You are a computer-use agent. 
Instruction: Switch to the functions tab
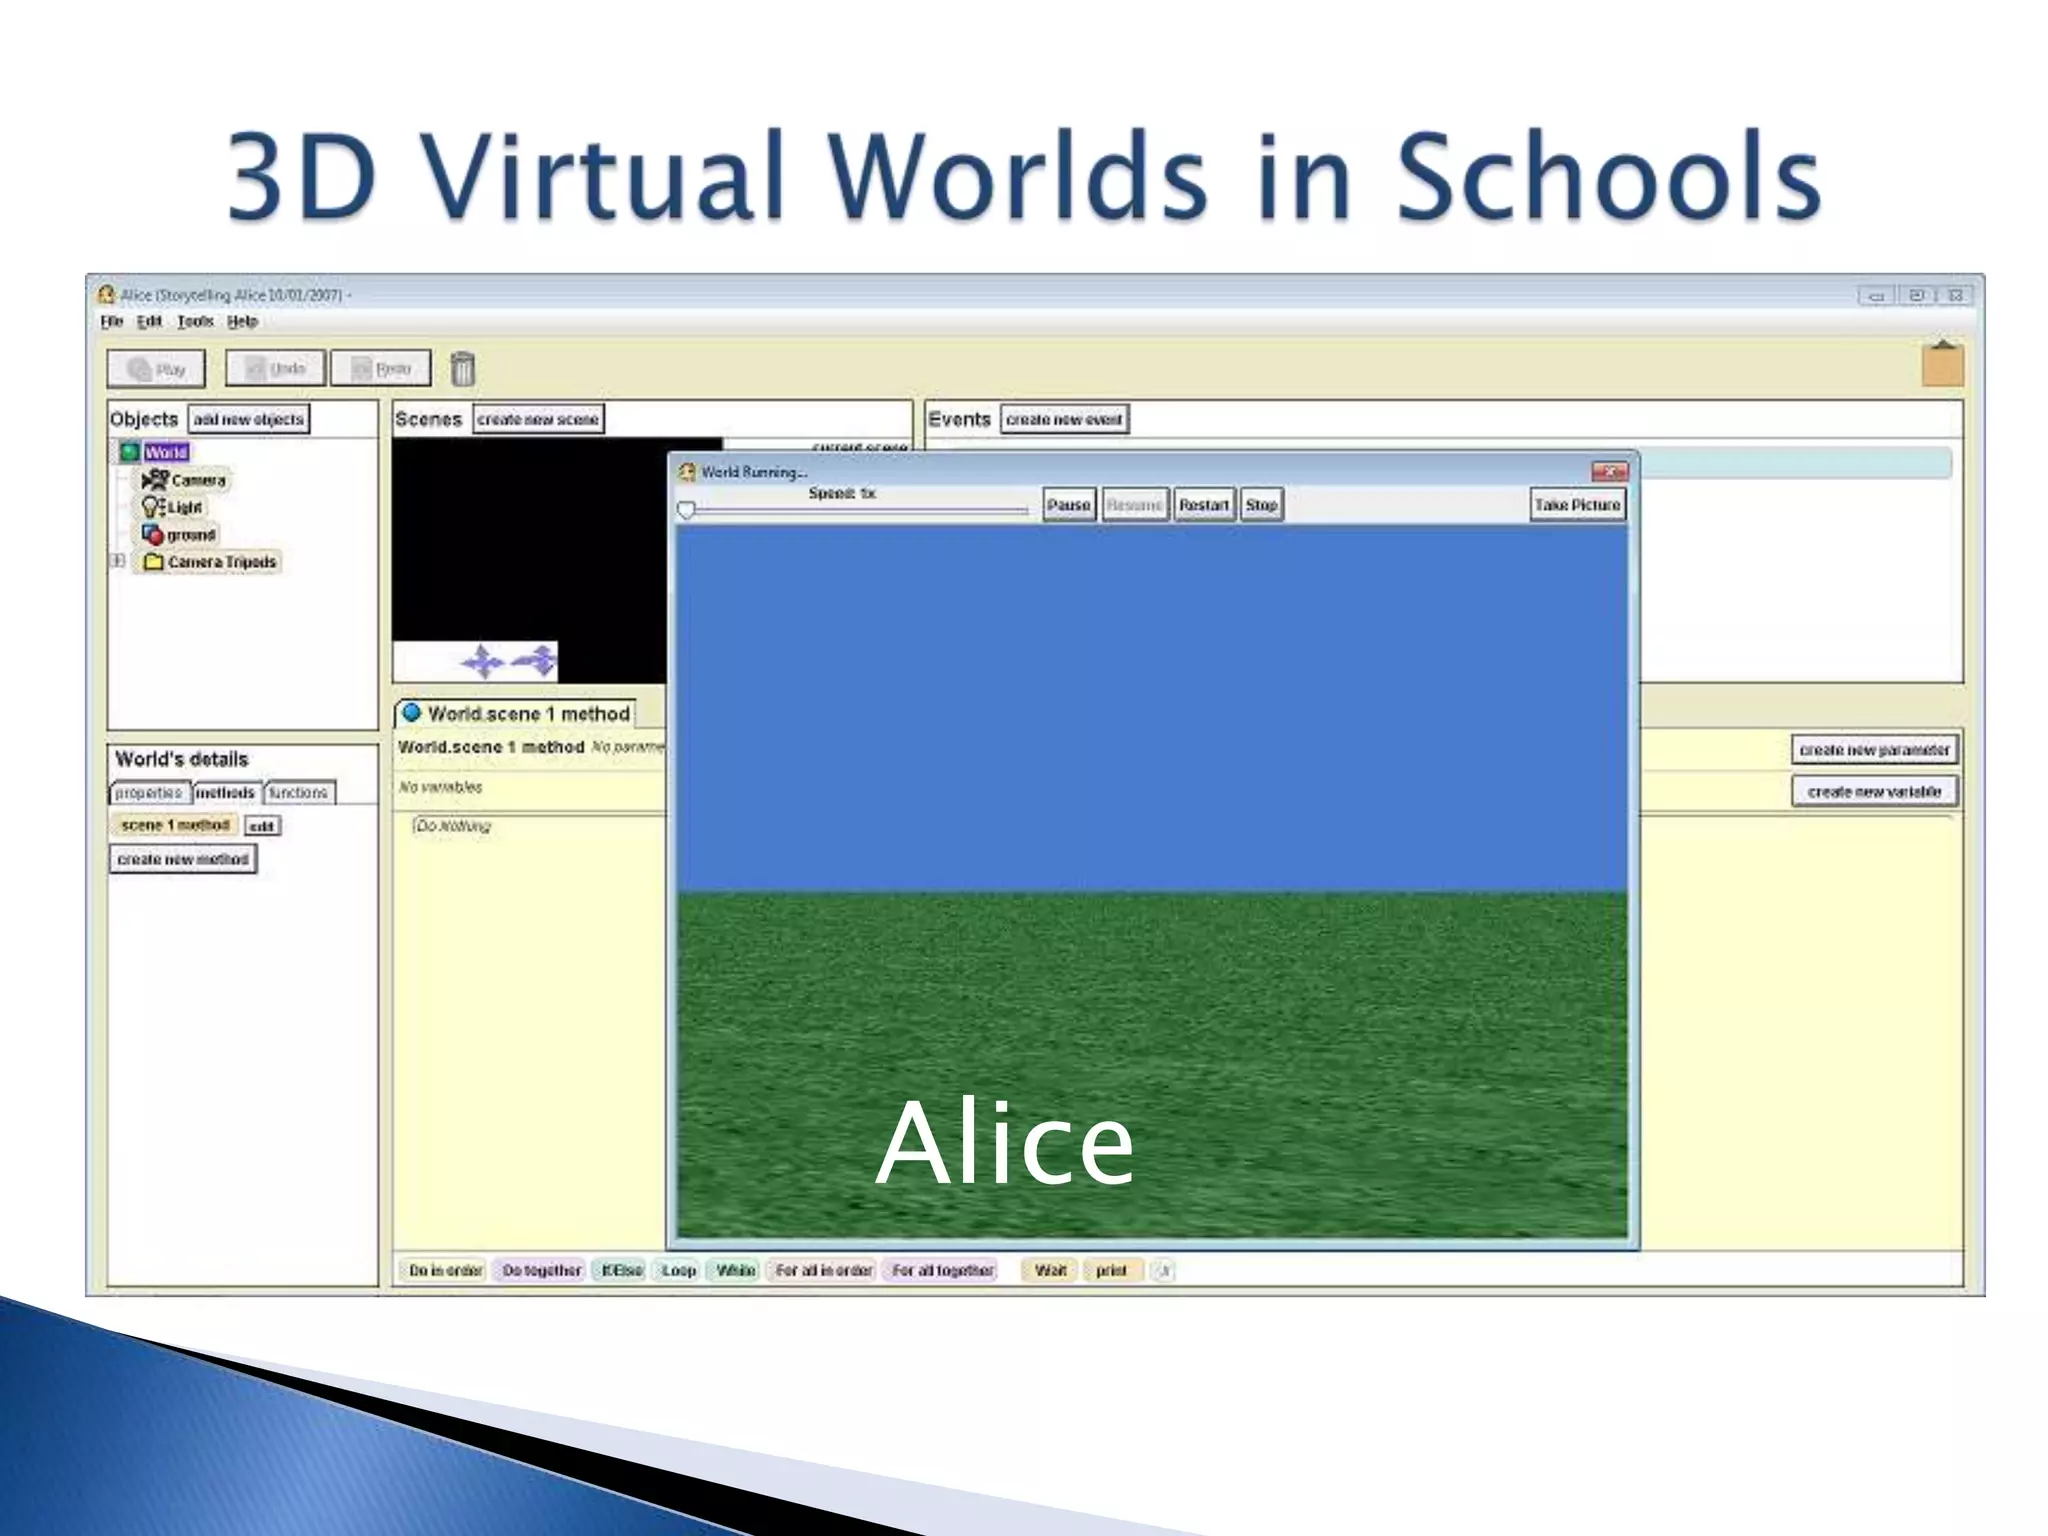[298, 793]
